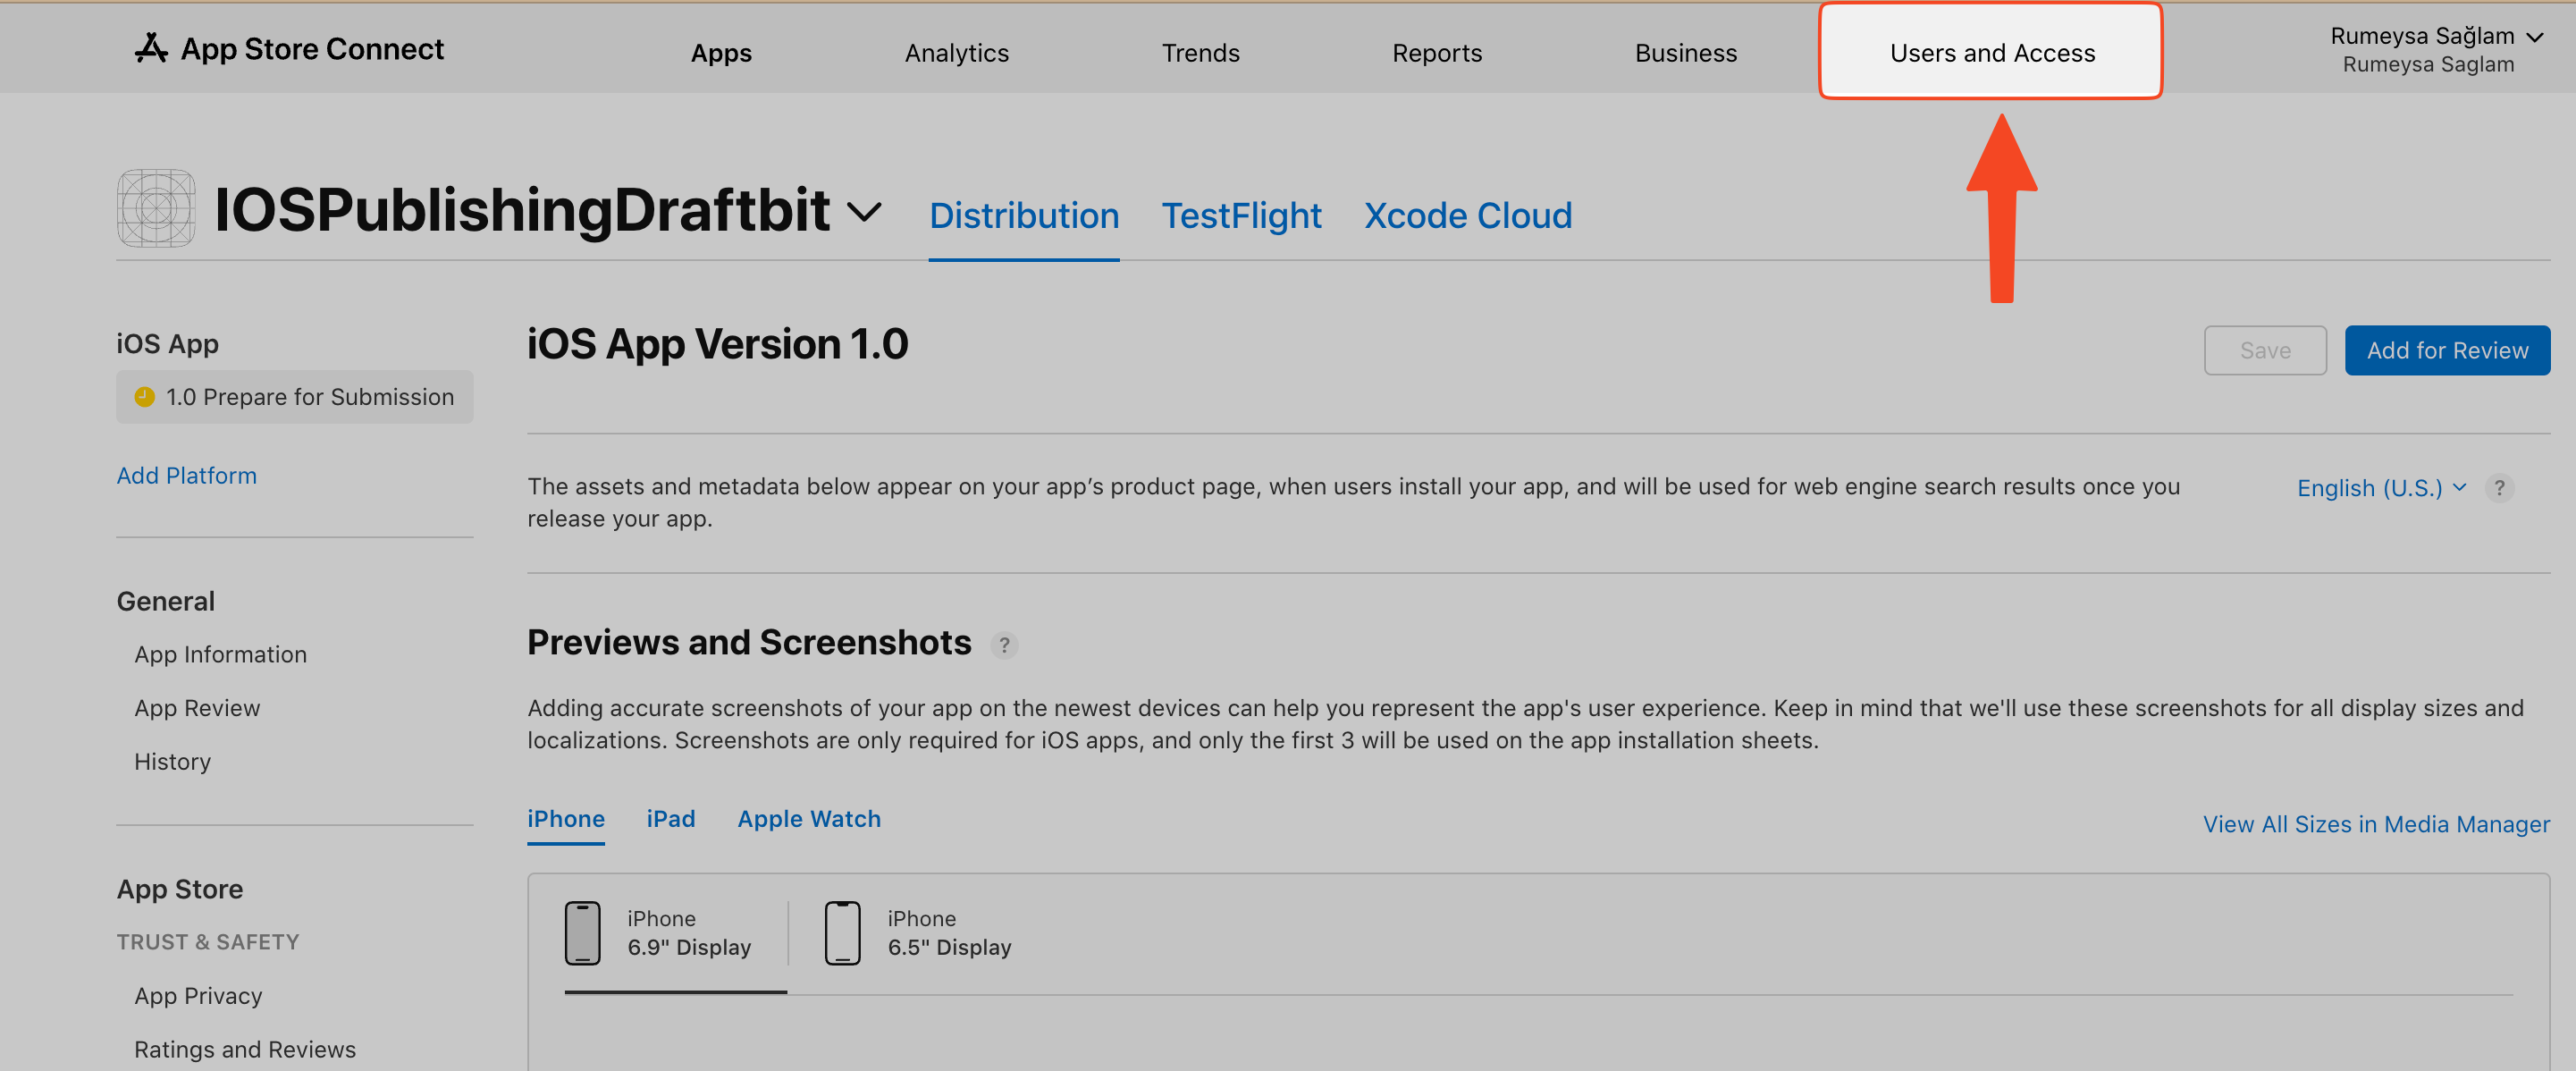
Task: Switch to the iPad screenshots tab
Action: [671, 818]
